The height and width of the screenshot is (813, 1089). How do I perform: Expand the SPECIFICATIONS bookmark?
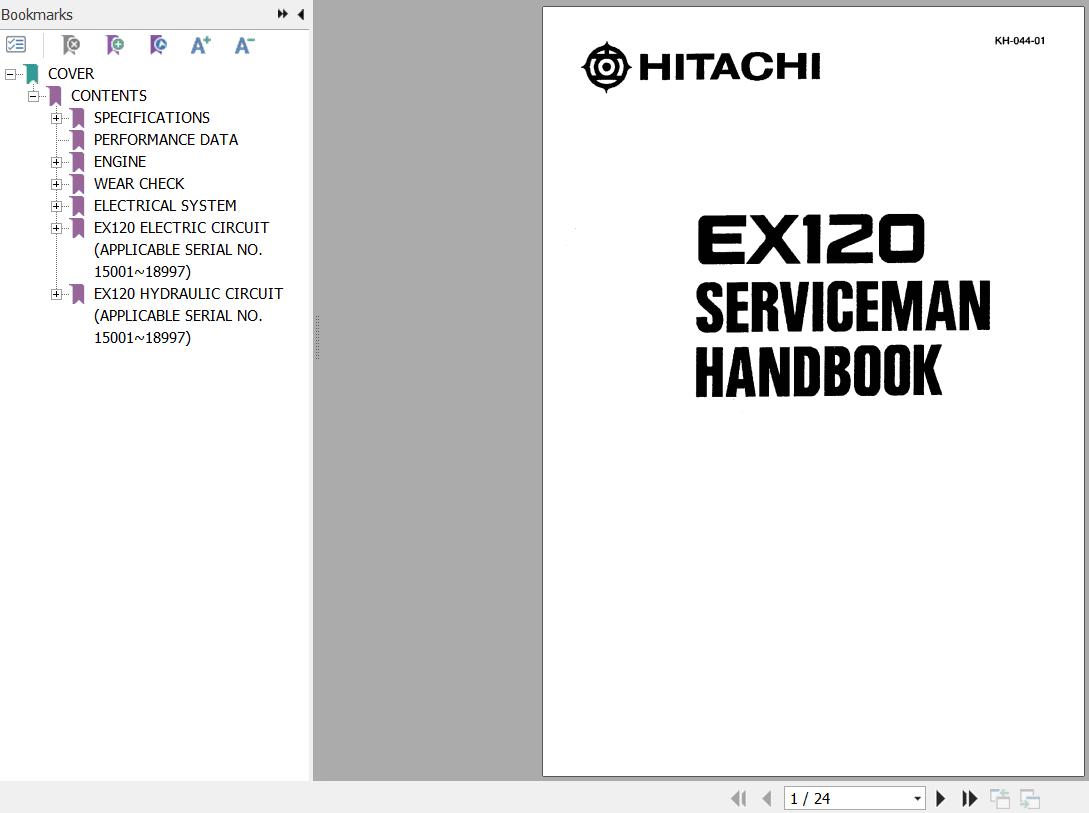click(56, 118)
